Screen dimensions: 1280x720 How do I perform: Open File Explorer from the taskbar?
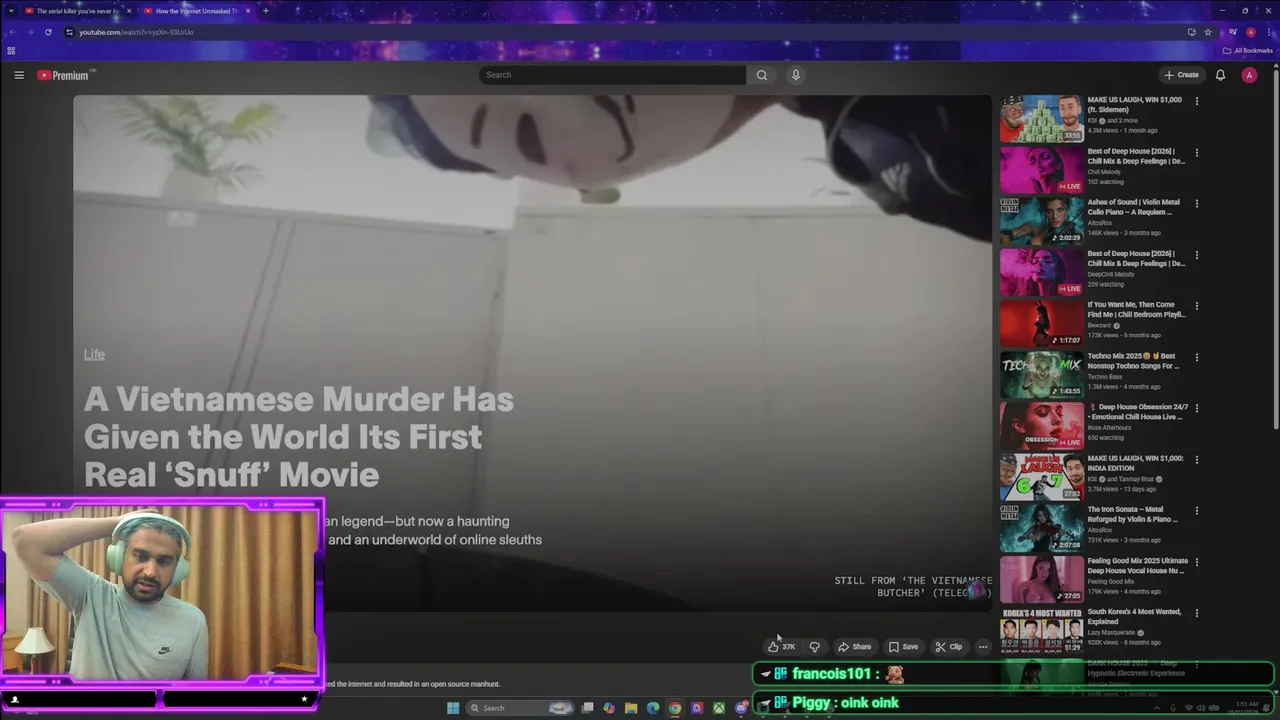(x=631, y=708)
